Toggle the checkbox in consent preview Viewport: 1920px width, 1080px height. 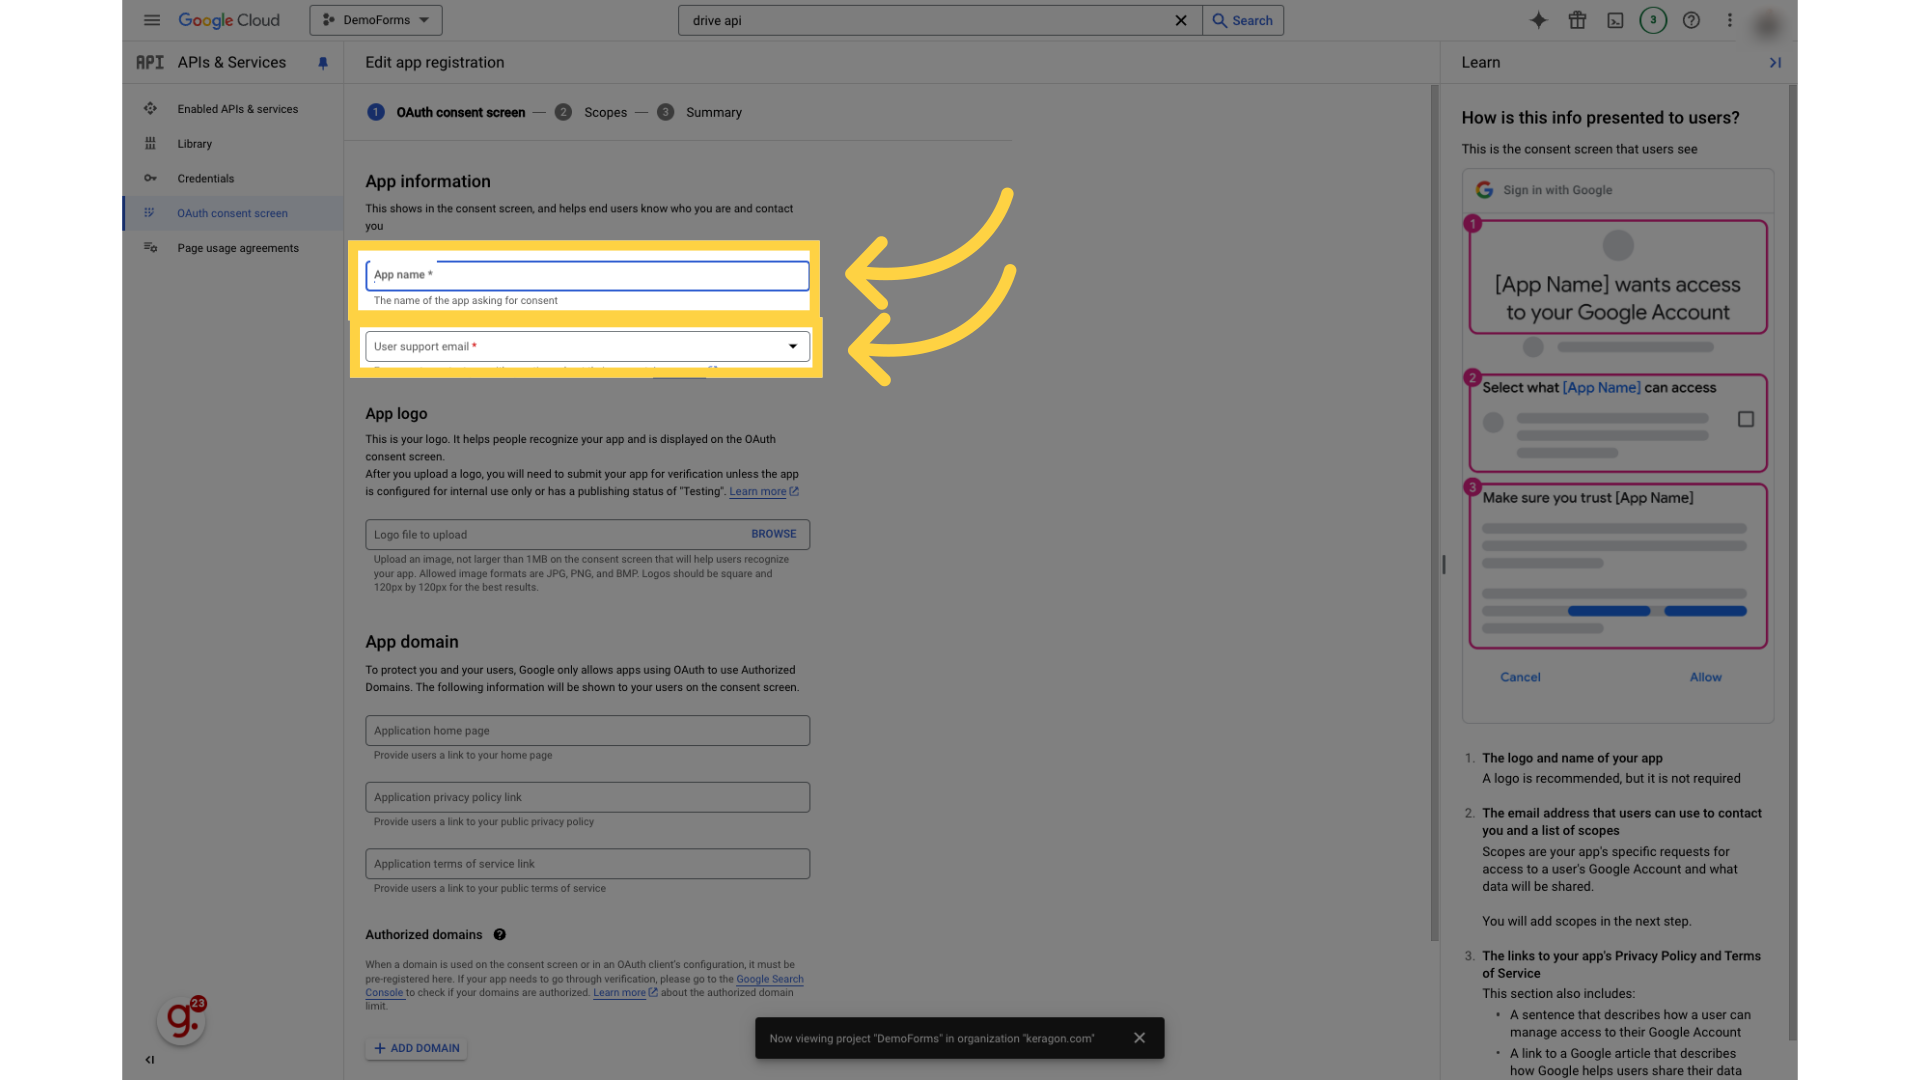click(x=1746, y=419)
